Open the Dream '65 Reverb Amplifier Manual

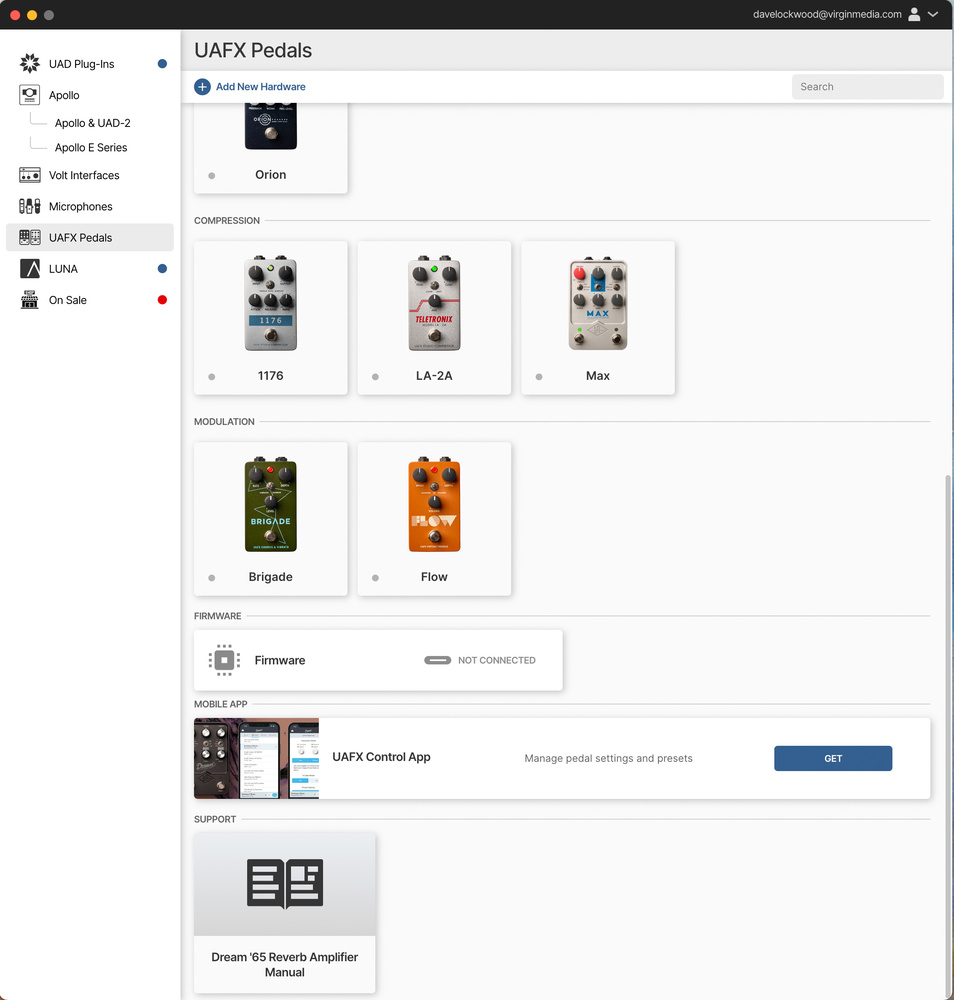click(284, 912)
